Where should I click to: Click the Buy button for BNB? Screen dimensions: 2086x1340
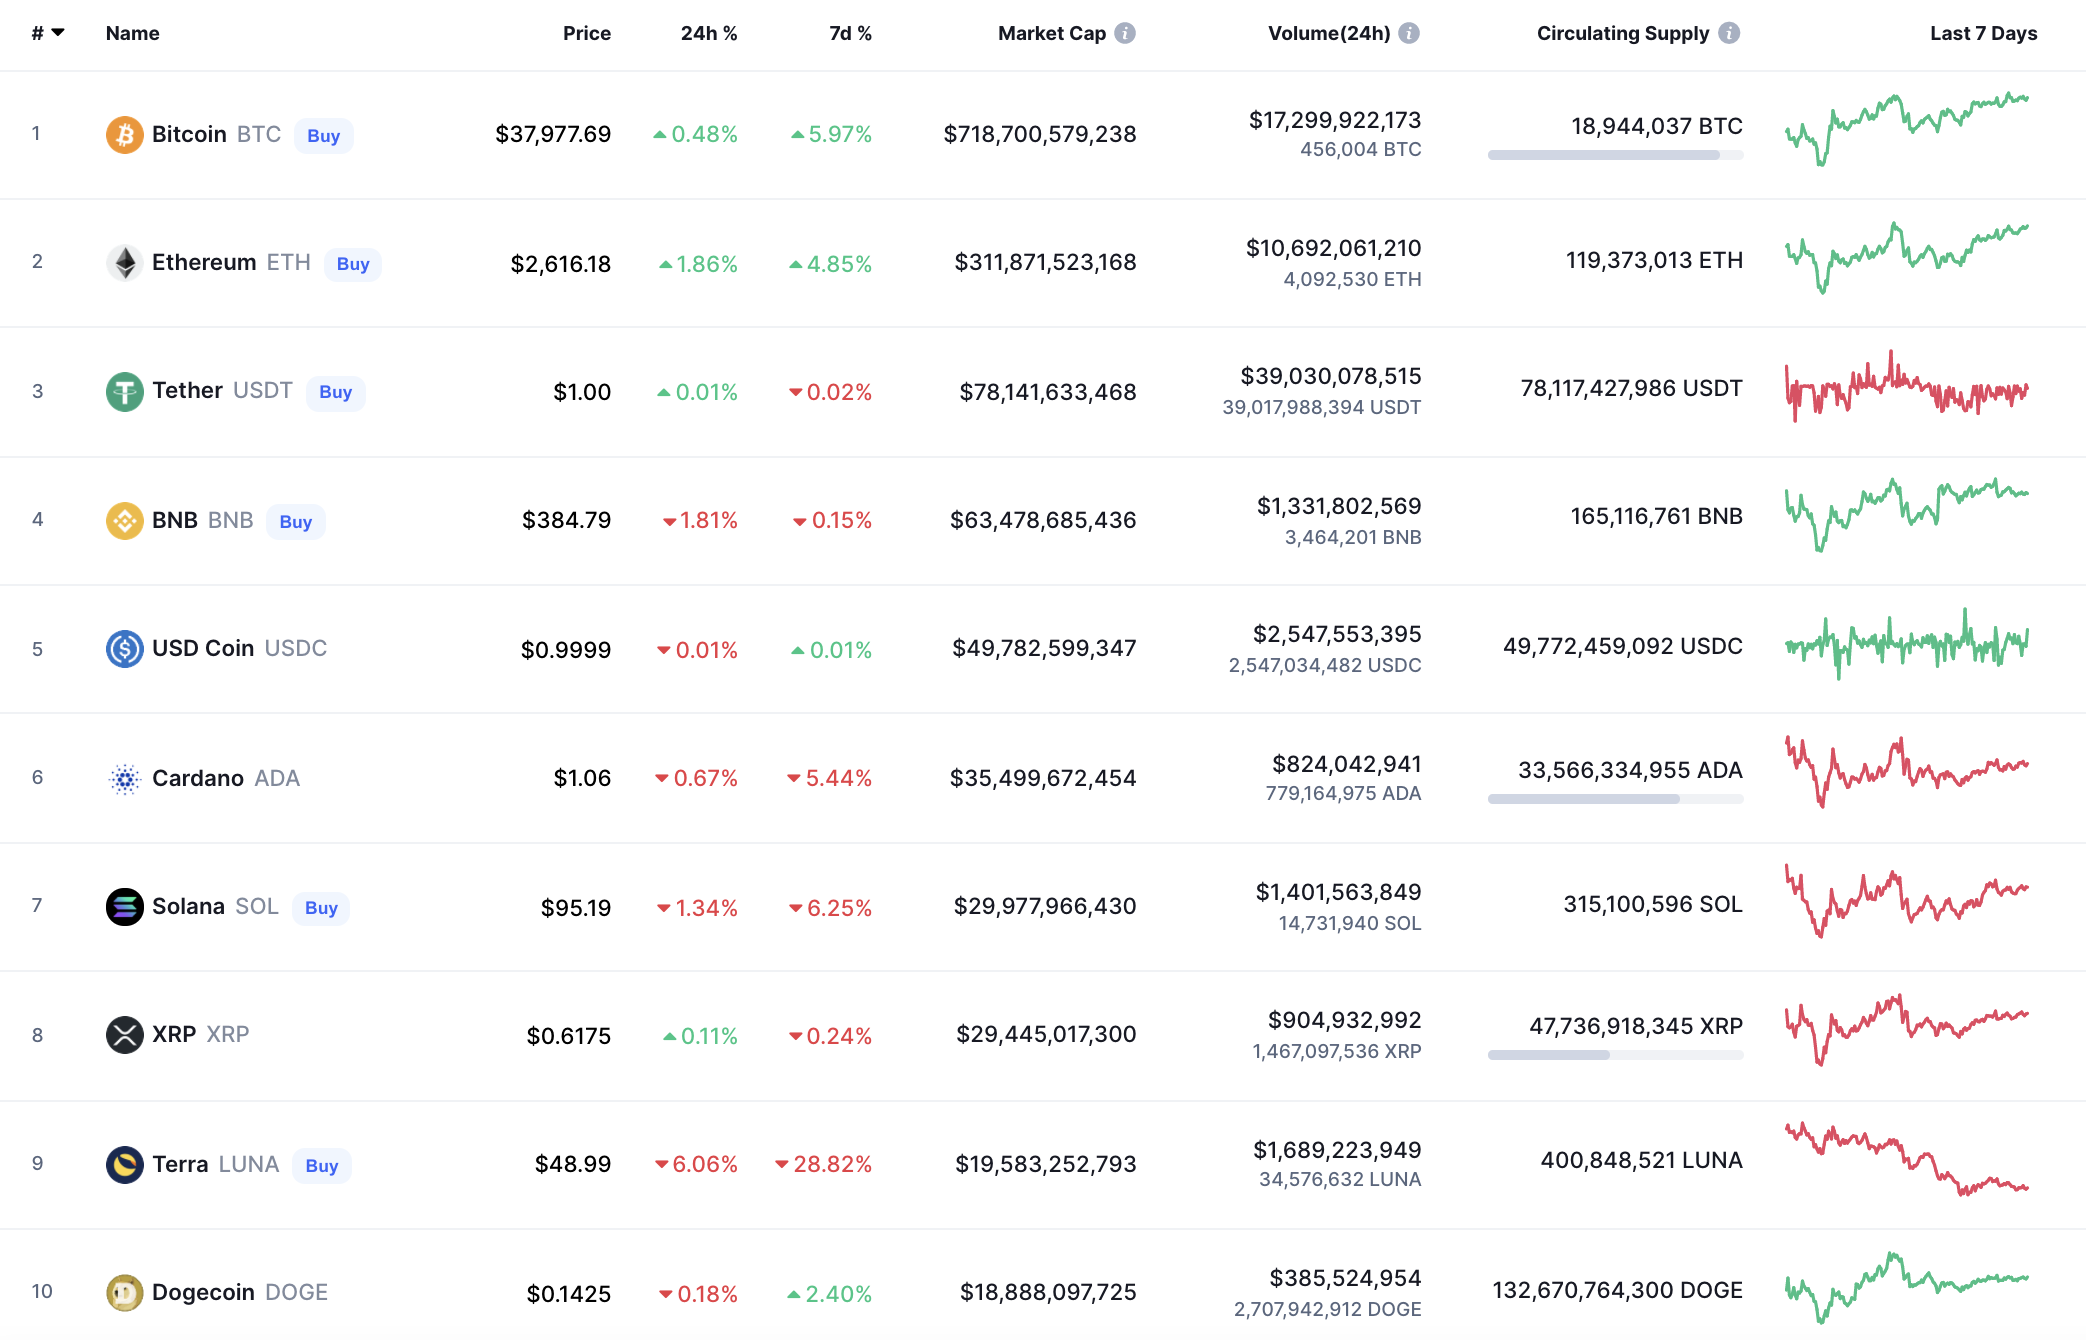[x=295, y=521]
